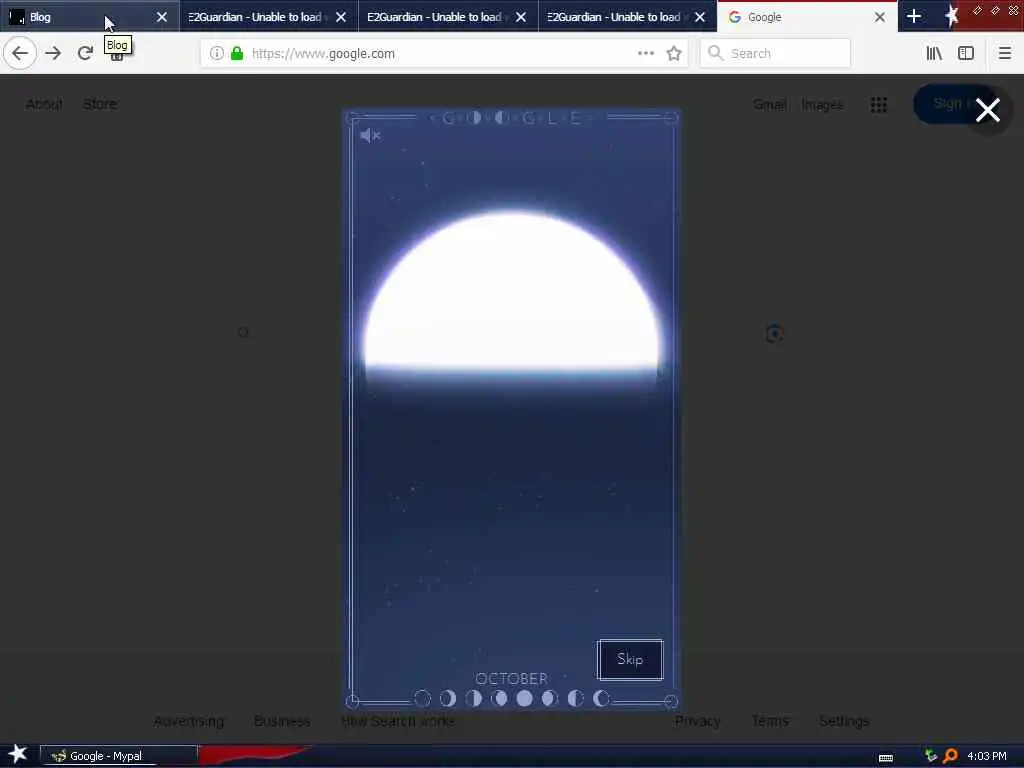This screenshot has width=1024, height=768.
Task: Open the page actions three-dot menu
Action: pyautogui.click(x=646, y=54)
